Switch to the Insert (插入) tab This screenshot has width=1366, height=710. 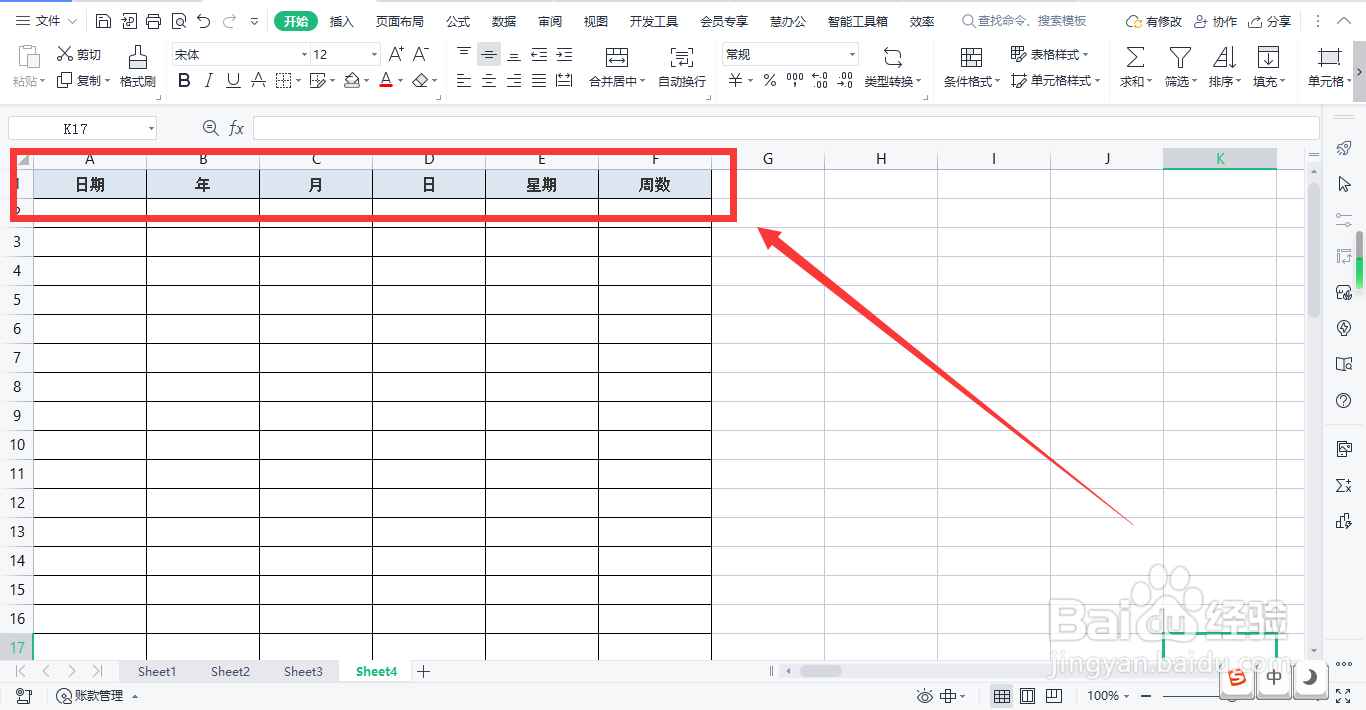pos(342,21)
